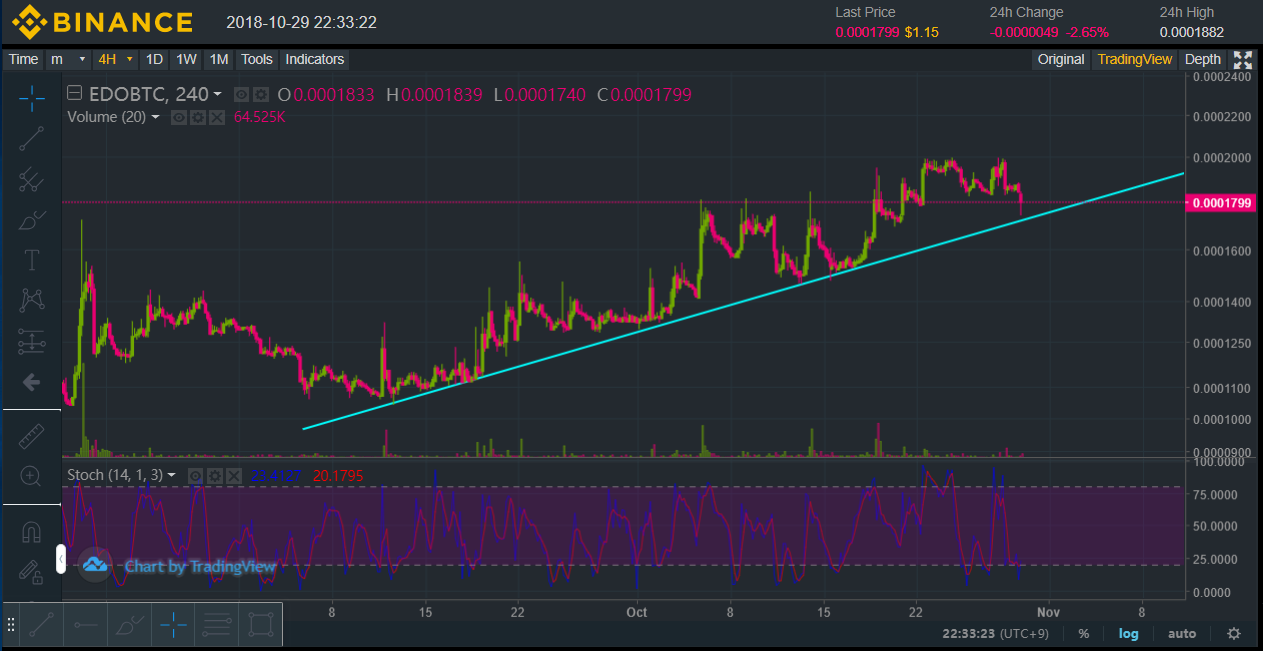
Task: Open the Indicators menu
Action: coord(315,59)
